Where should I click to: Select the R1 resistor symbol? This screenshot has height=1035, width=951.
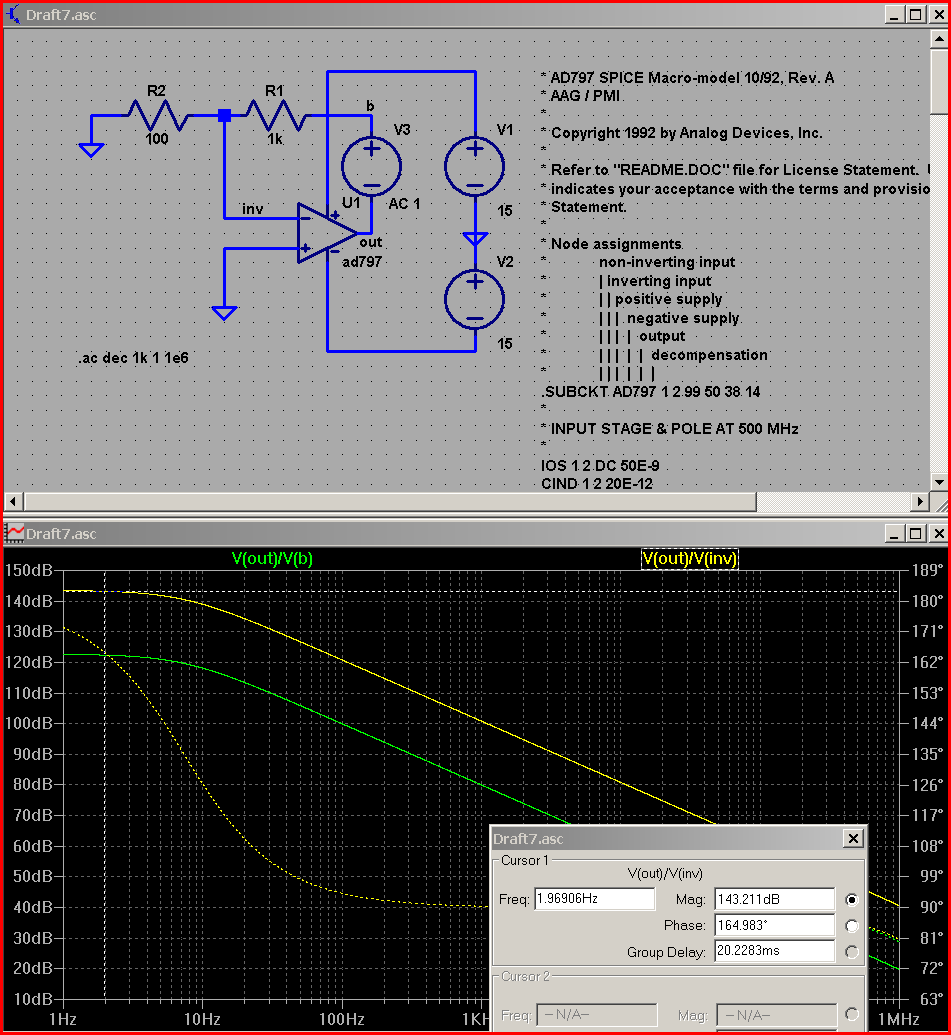point(275,116)
